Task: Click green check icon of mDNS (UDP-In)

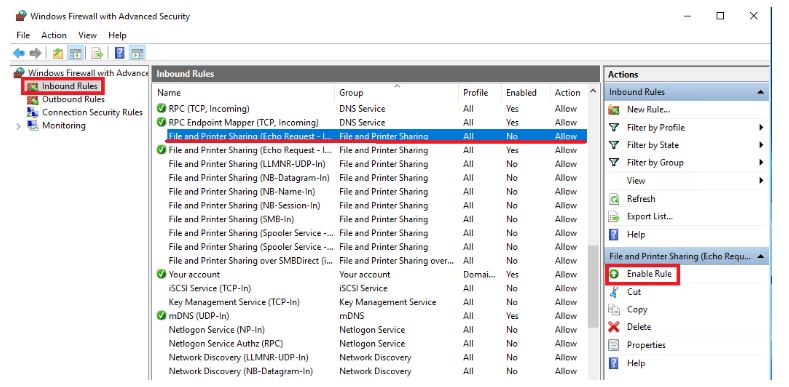Action: click(162, 316)
